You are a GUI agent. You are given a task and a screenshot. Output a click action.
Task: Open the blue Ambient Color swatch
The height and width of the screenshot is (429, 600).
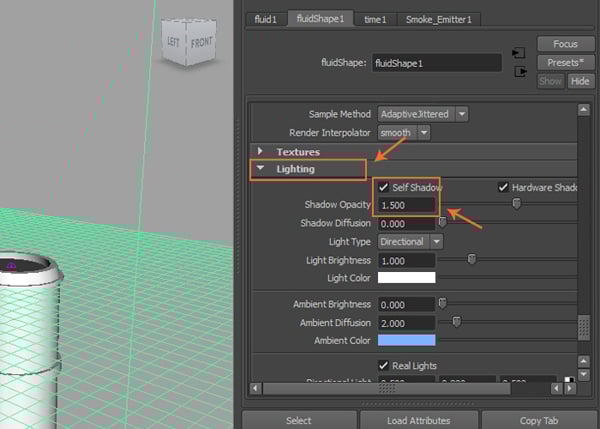(x=406, y=340)
